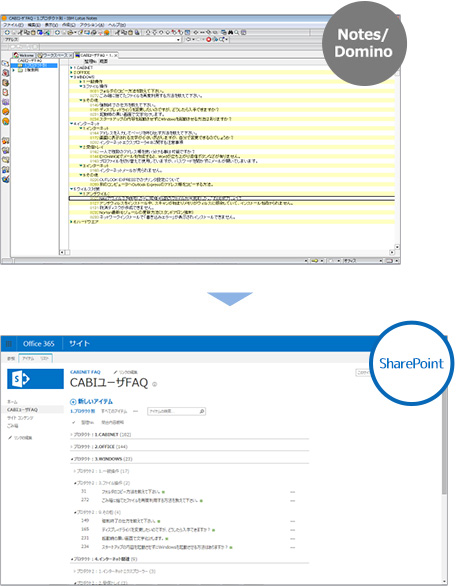Open the ellipsis menu for item 165
The height and width of the screenshot is (586, 456).
click(292, 530)
